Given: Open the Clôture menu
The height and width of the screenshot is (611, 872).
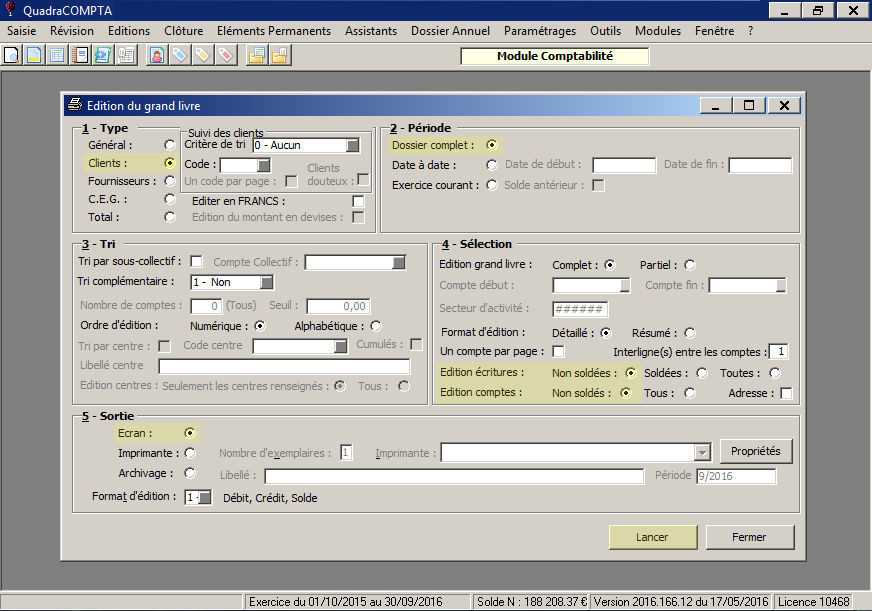Looking at the screenshot, I should coord(184,31).
